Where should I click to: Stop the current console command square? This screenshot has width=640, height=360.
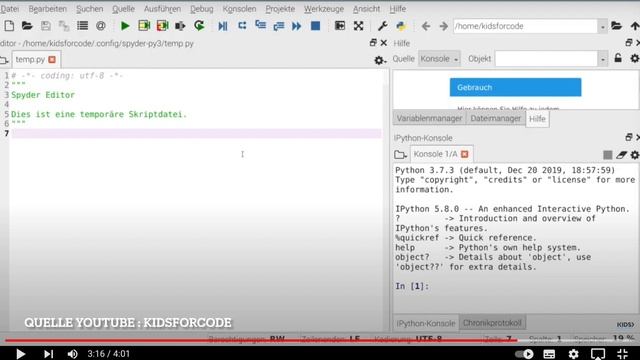click(608, 155)
